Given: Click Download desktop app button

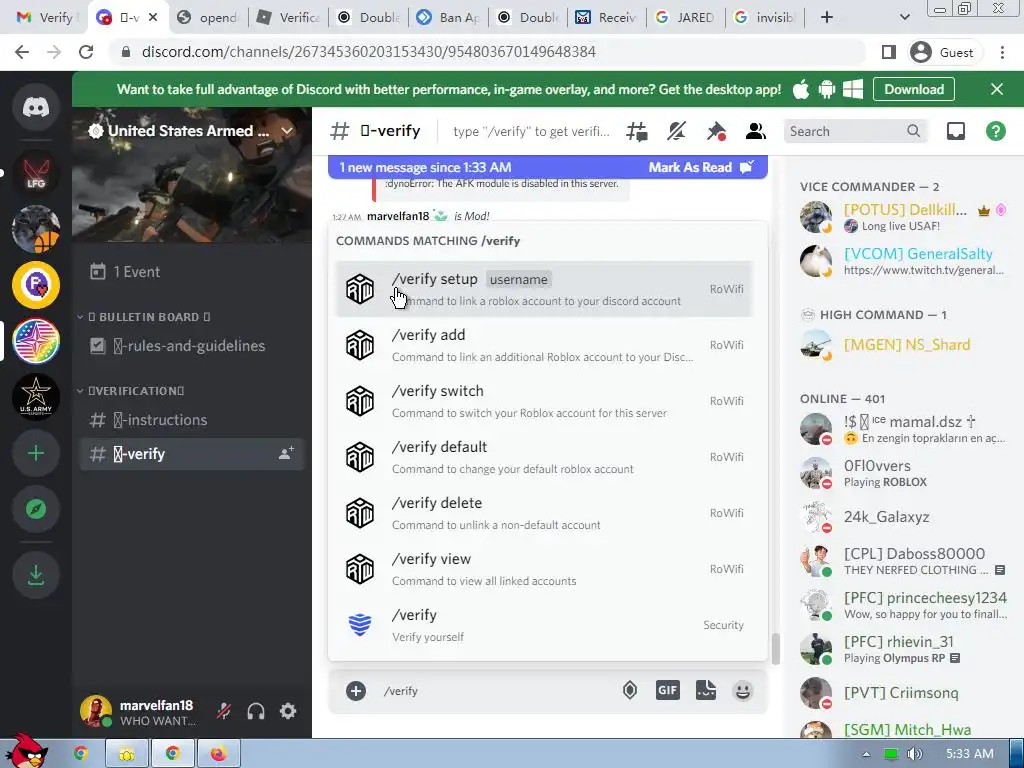Looking at the screenshot, I should click(x=914, y=89).
